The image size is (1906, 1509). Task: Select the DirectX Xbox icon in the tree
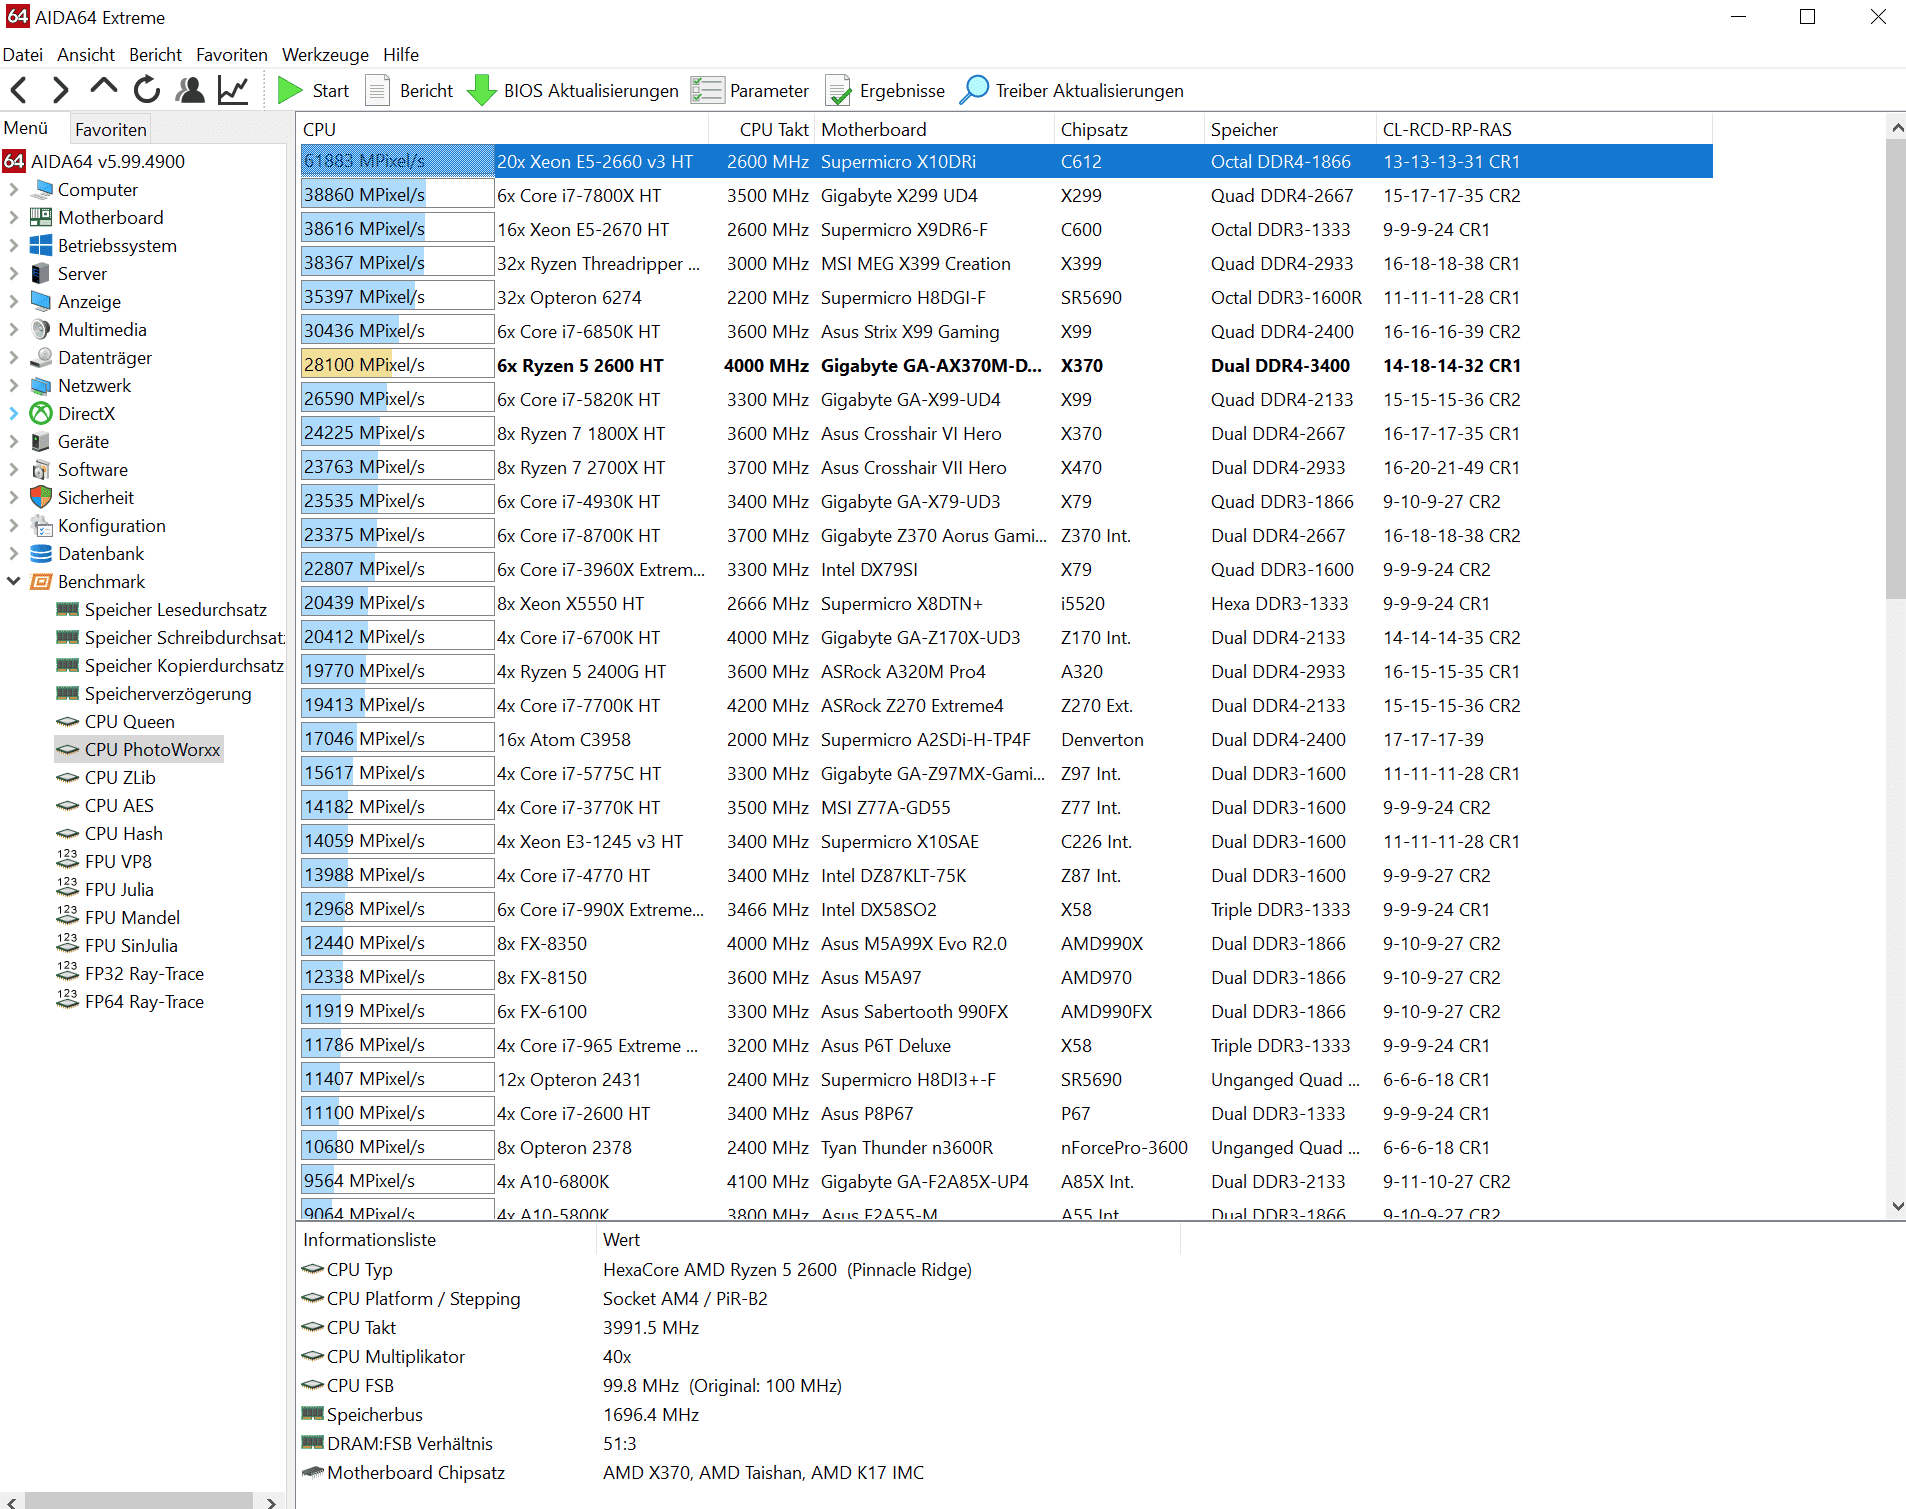[41, 413]
